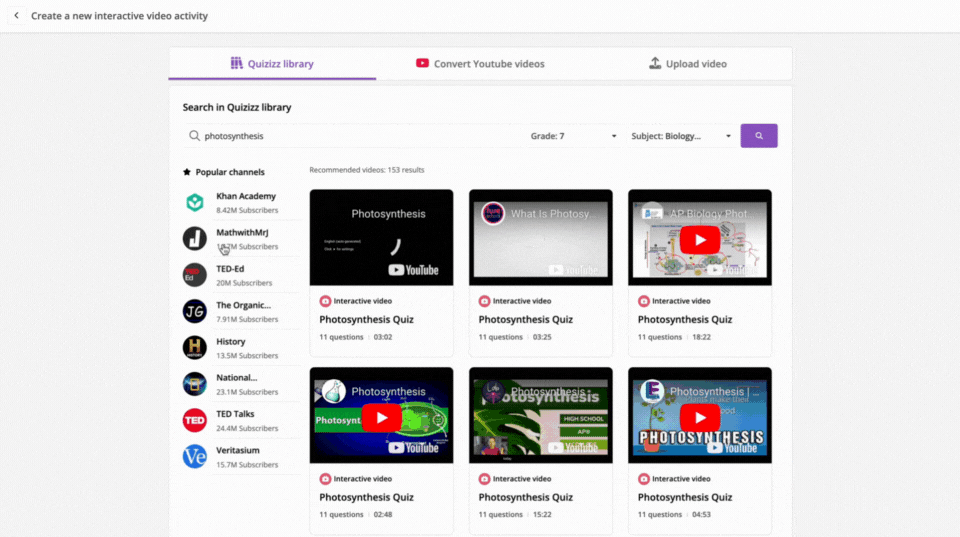The height and width of the screenshot is (537, 960).
Task: Click interactive video icon on 04:53 card
Action: pos(643,479)
